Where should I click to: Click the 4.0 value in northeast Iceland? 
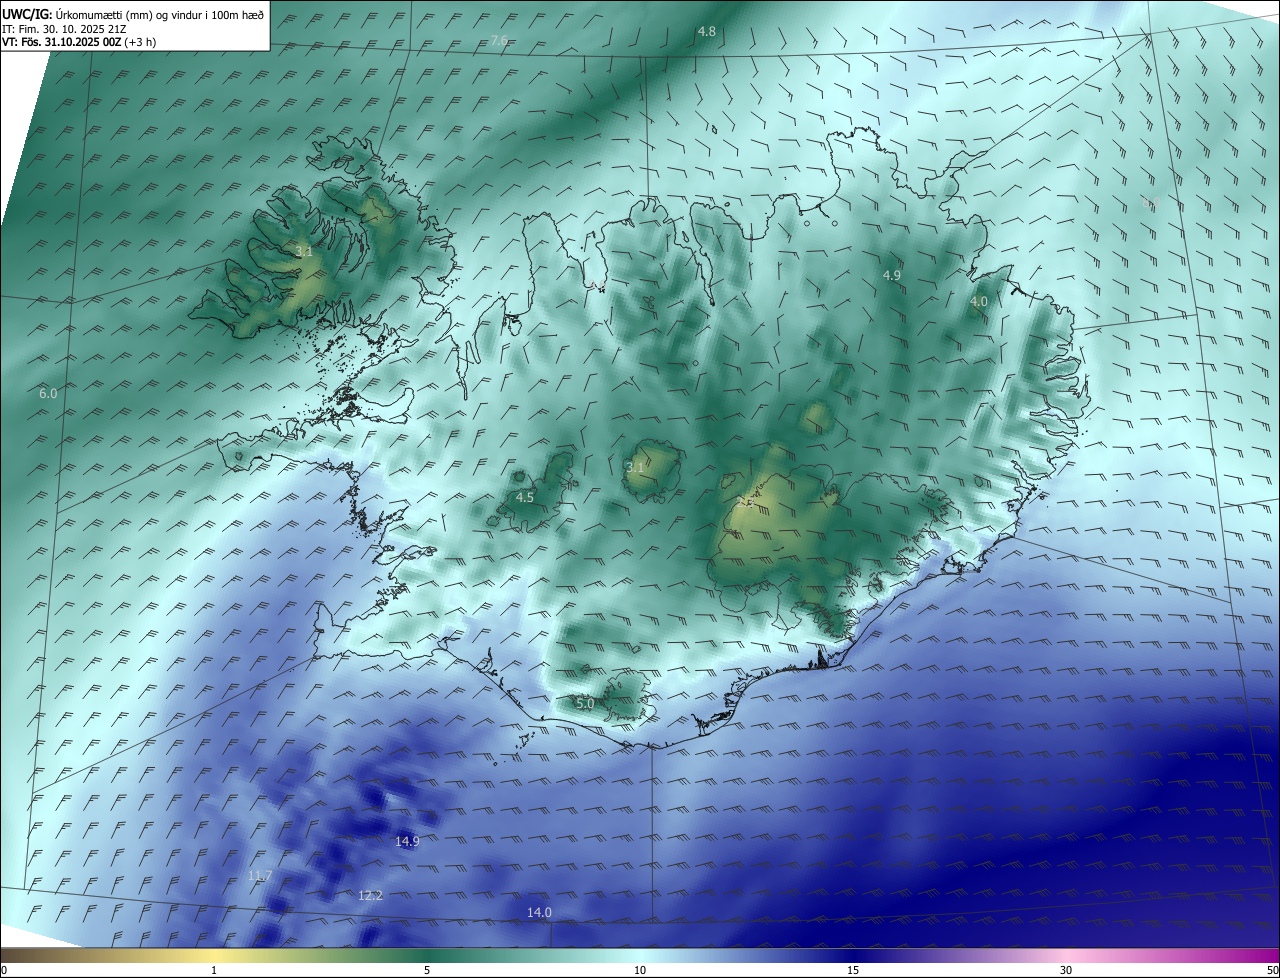pos(979,301)
